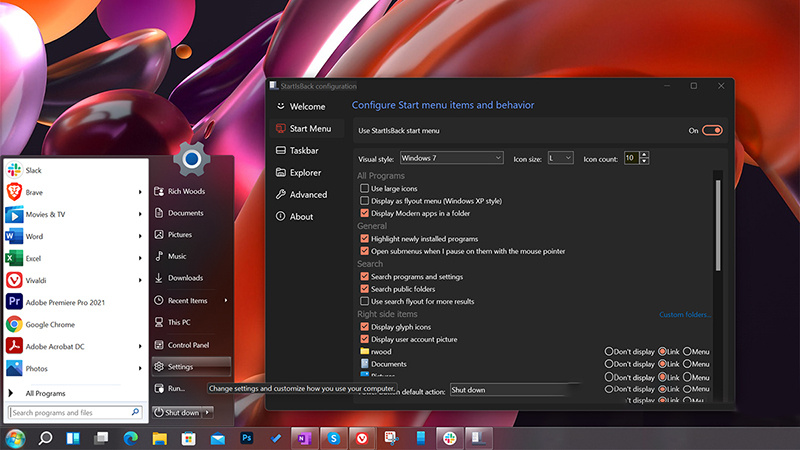Increase Icon count with the up arrow
This screenshot has width=800, height=450.
[644, 155]
